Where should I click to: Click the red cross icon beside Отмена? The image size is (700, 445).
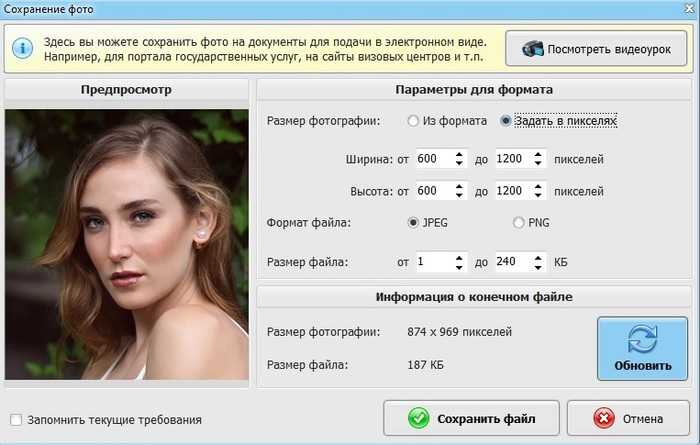click(x=604, y=419)
